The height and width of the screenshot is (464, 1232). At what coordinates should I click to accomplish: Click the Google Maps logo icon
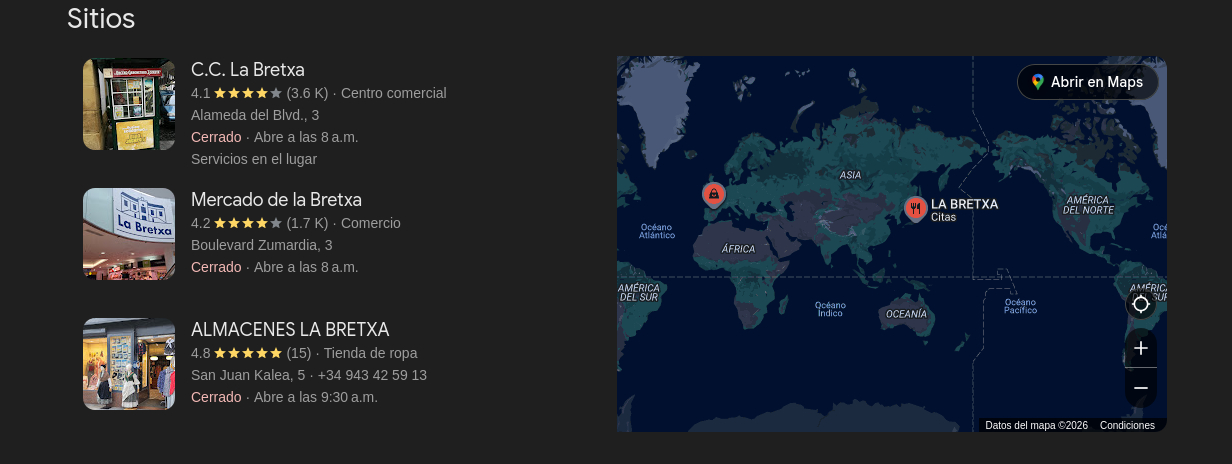click(1038, 82)
